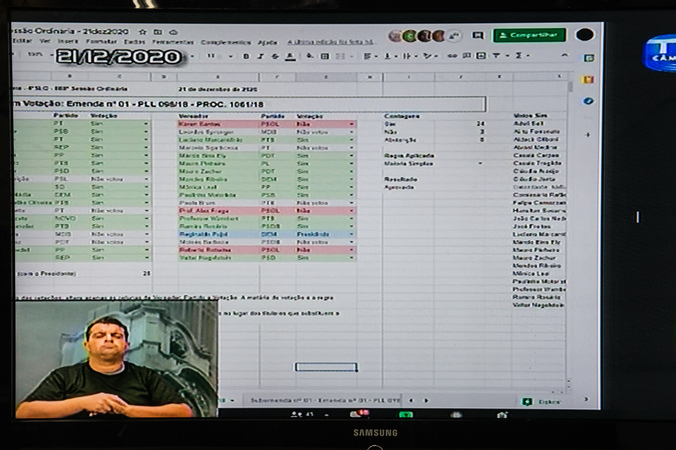Click the sign language interpreter video thumbnail

pyautogui.click(x=116, y=359)
